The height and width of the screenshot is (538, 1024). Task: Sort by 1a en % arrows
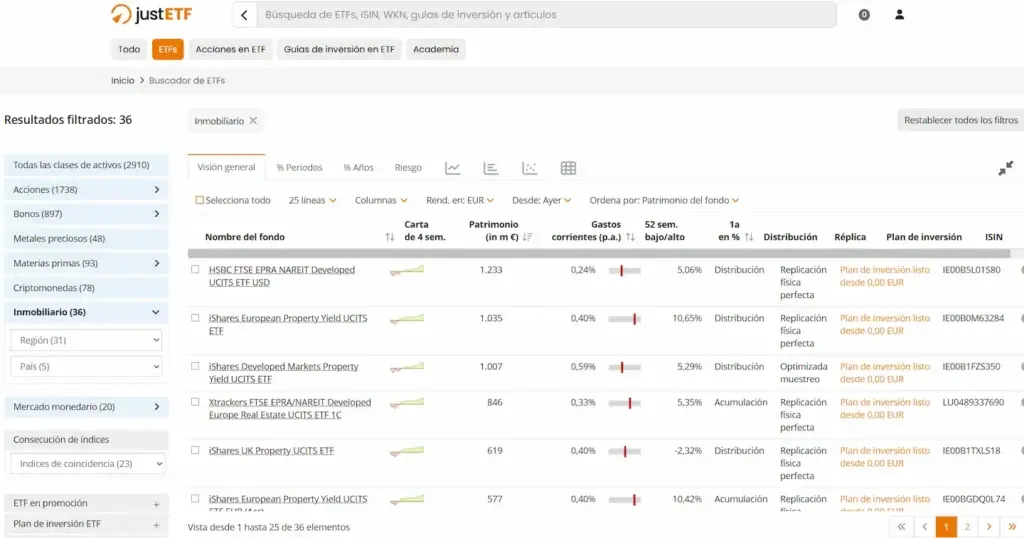[x=749, y=237]
